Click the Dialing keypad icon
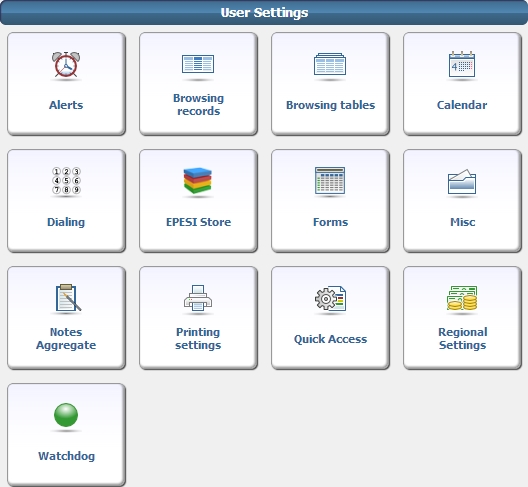Image resolution: width=528 pixels, height=487 pixels. [x=66, y=181]
